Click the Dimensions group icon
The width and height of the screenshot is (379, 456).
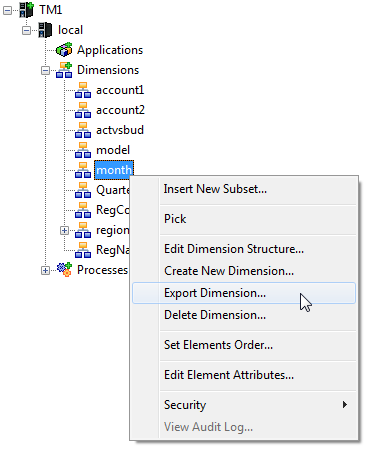pyautogui.click(x=64, y=70)
